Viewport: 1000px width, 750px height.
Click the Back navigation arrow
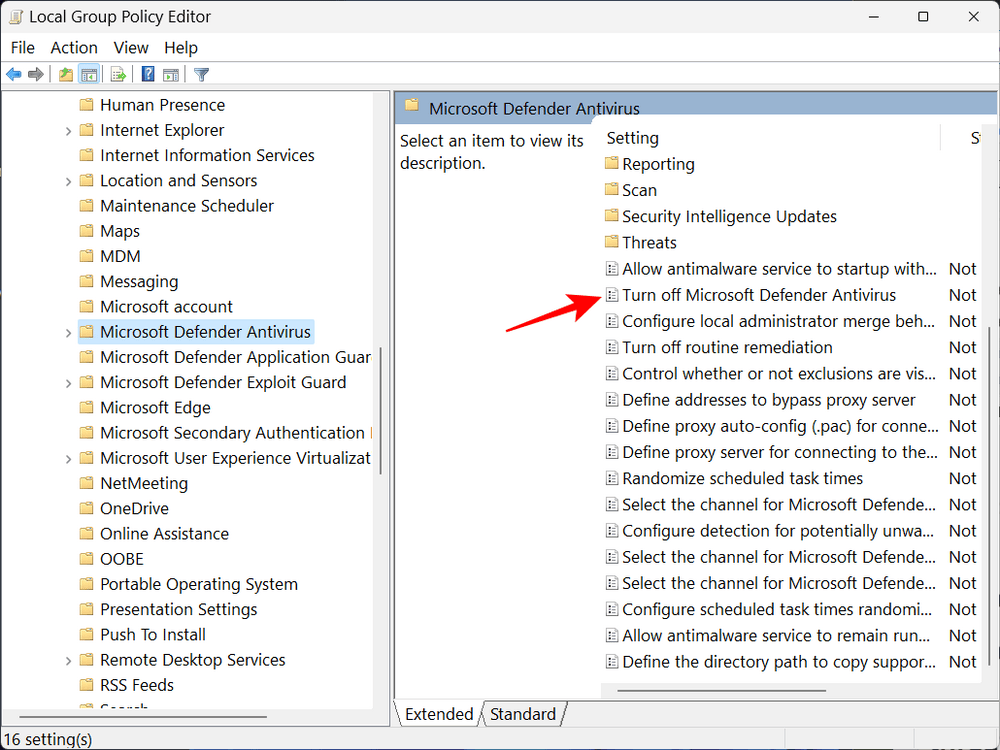pos(13,74)
